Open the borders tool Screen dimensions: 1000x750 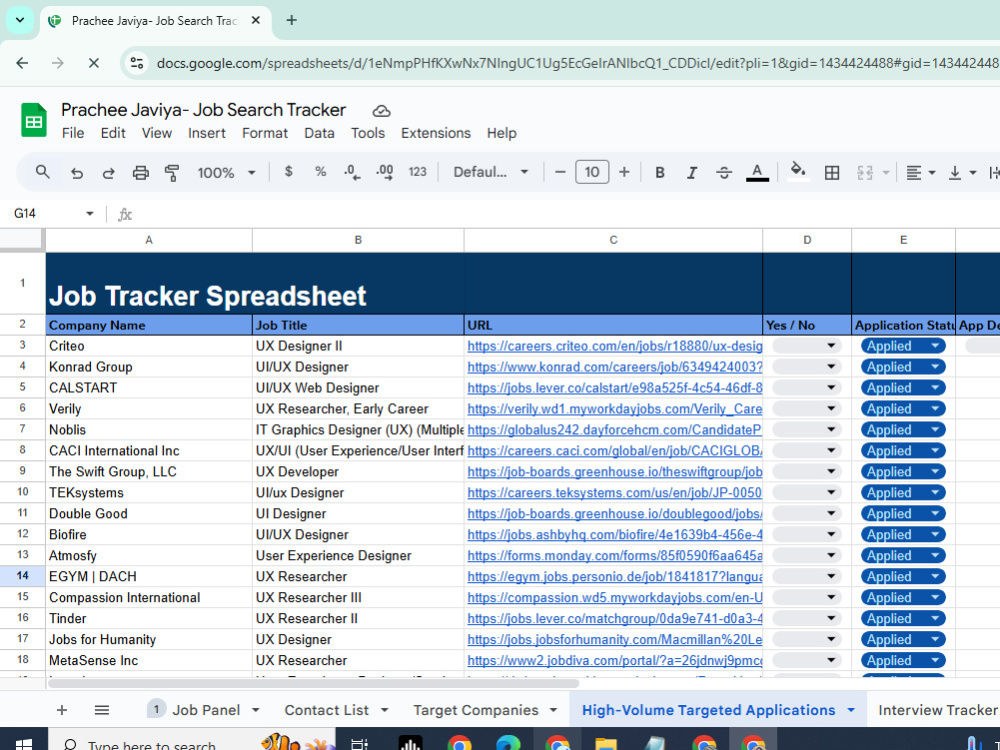coord(832,172)
